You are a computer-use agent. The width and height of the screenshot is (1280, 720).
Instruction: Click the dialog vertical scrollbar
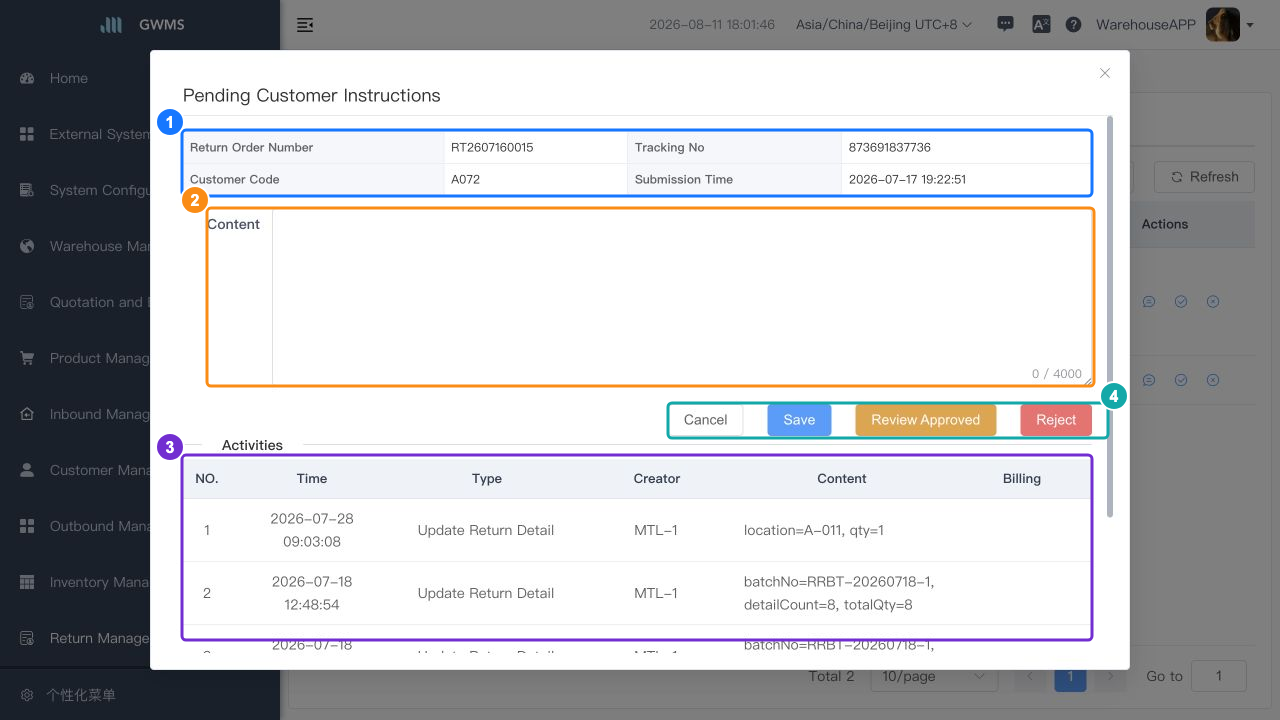click(x=1110, y=317)
